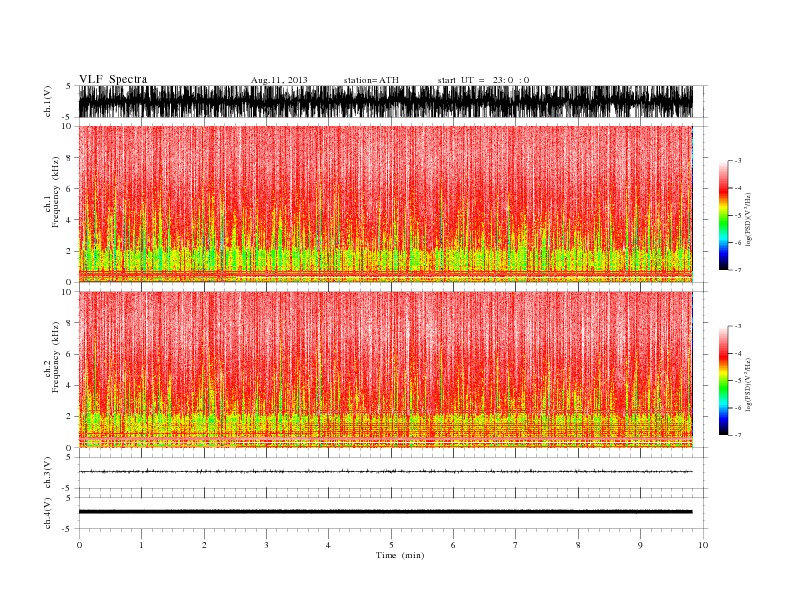Click the '10' tick on the Time axis

(x=703, y=545)
